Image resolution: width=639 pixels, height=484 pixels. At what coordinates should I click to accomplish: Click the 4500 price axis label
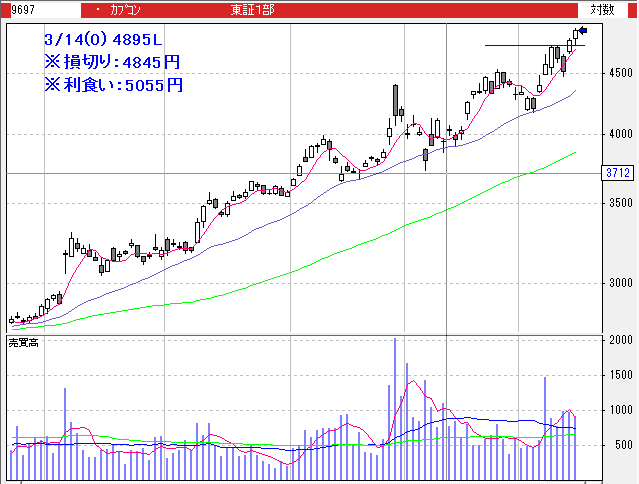619,73
